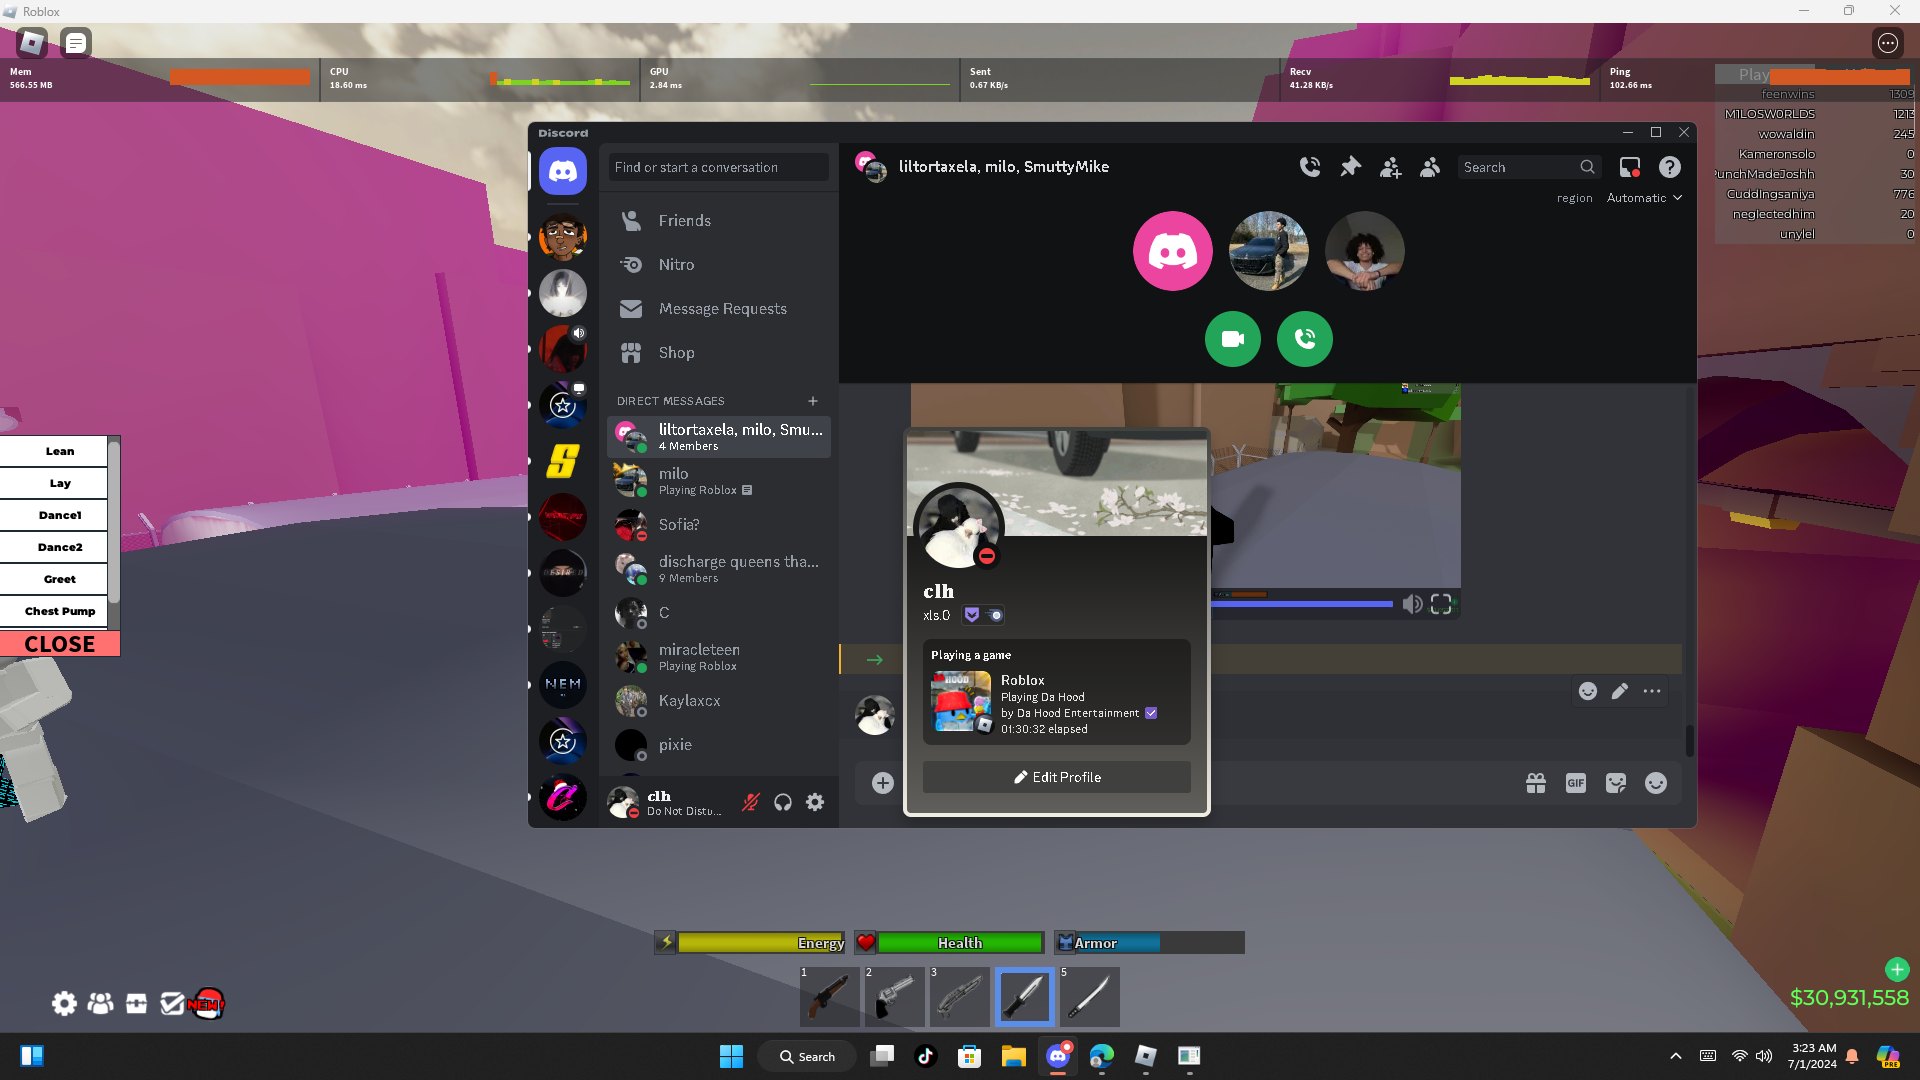Image resolution: width=1920 pixels, height=1080 pixels.
Task: Open TikTok from the taskbar
Action: 926,1056
